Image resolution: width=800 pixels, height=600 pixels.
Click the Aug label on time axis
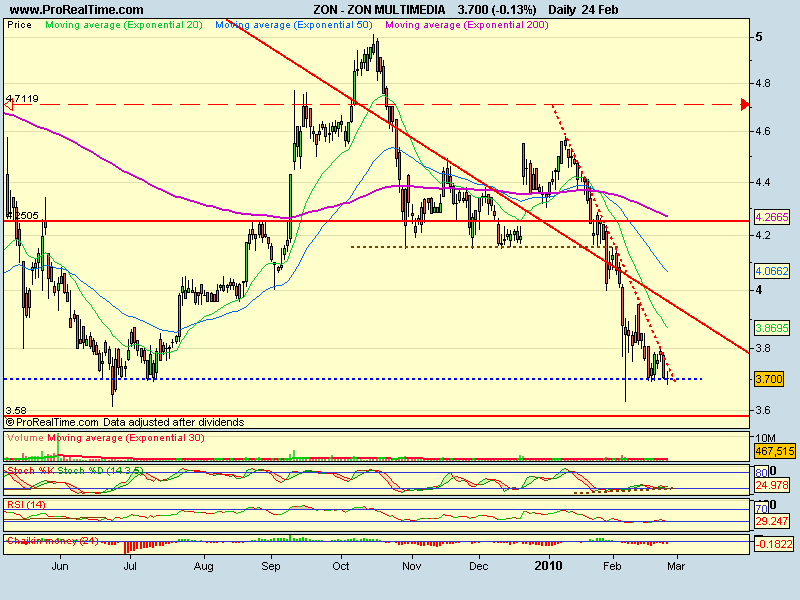pos(204,566)
